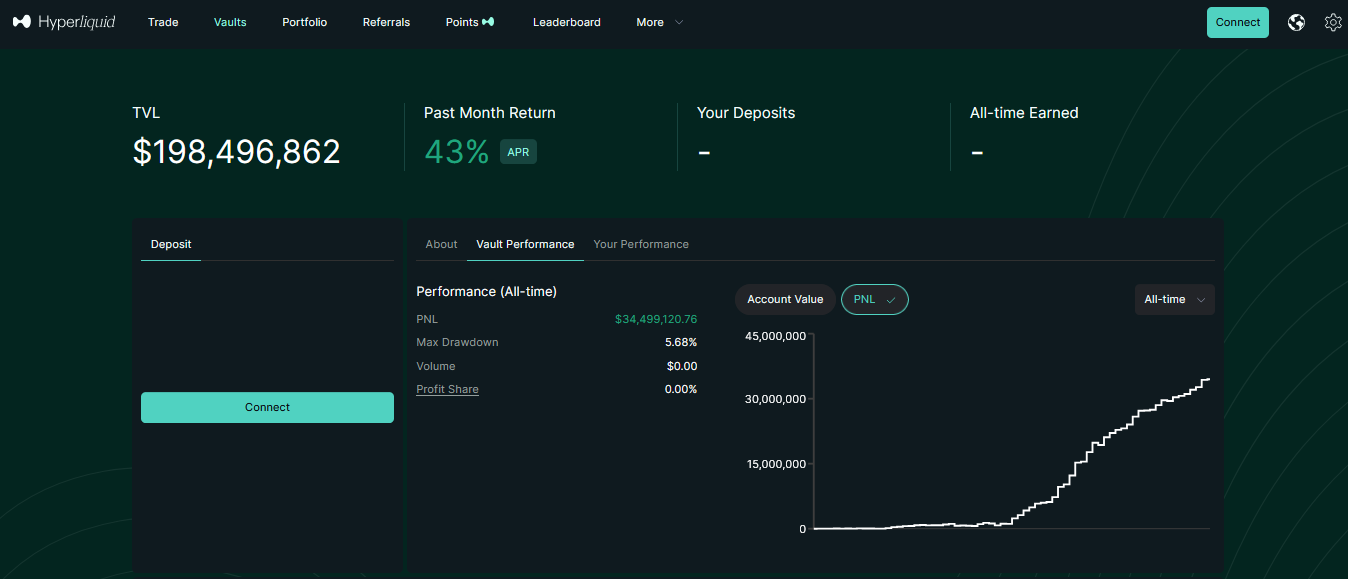1348x579 pixels.
Task: Click the Connect button in header
Action: click(x=1238, y=22)
